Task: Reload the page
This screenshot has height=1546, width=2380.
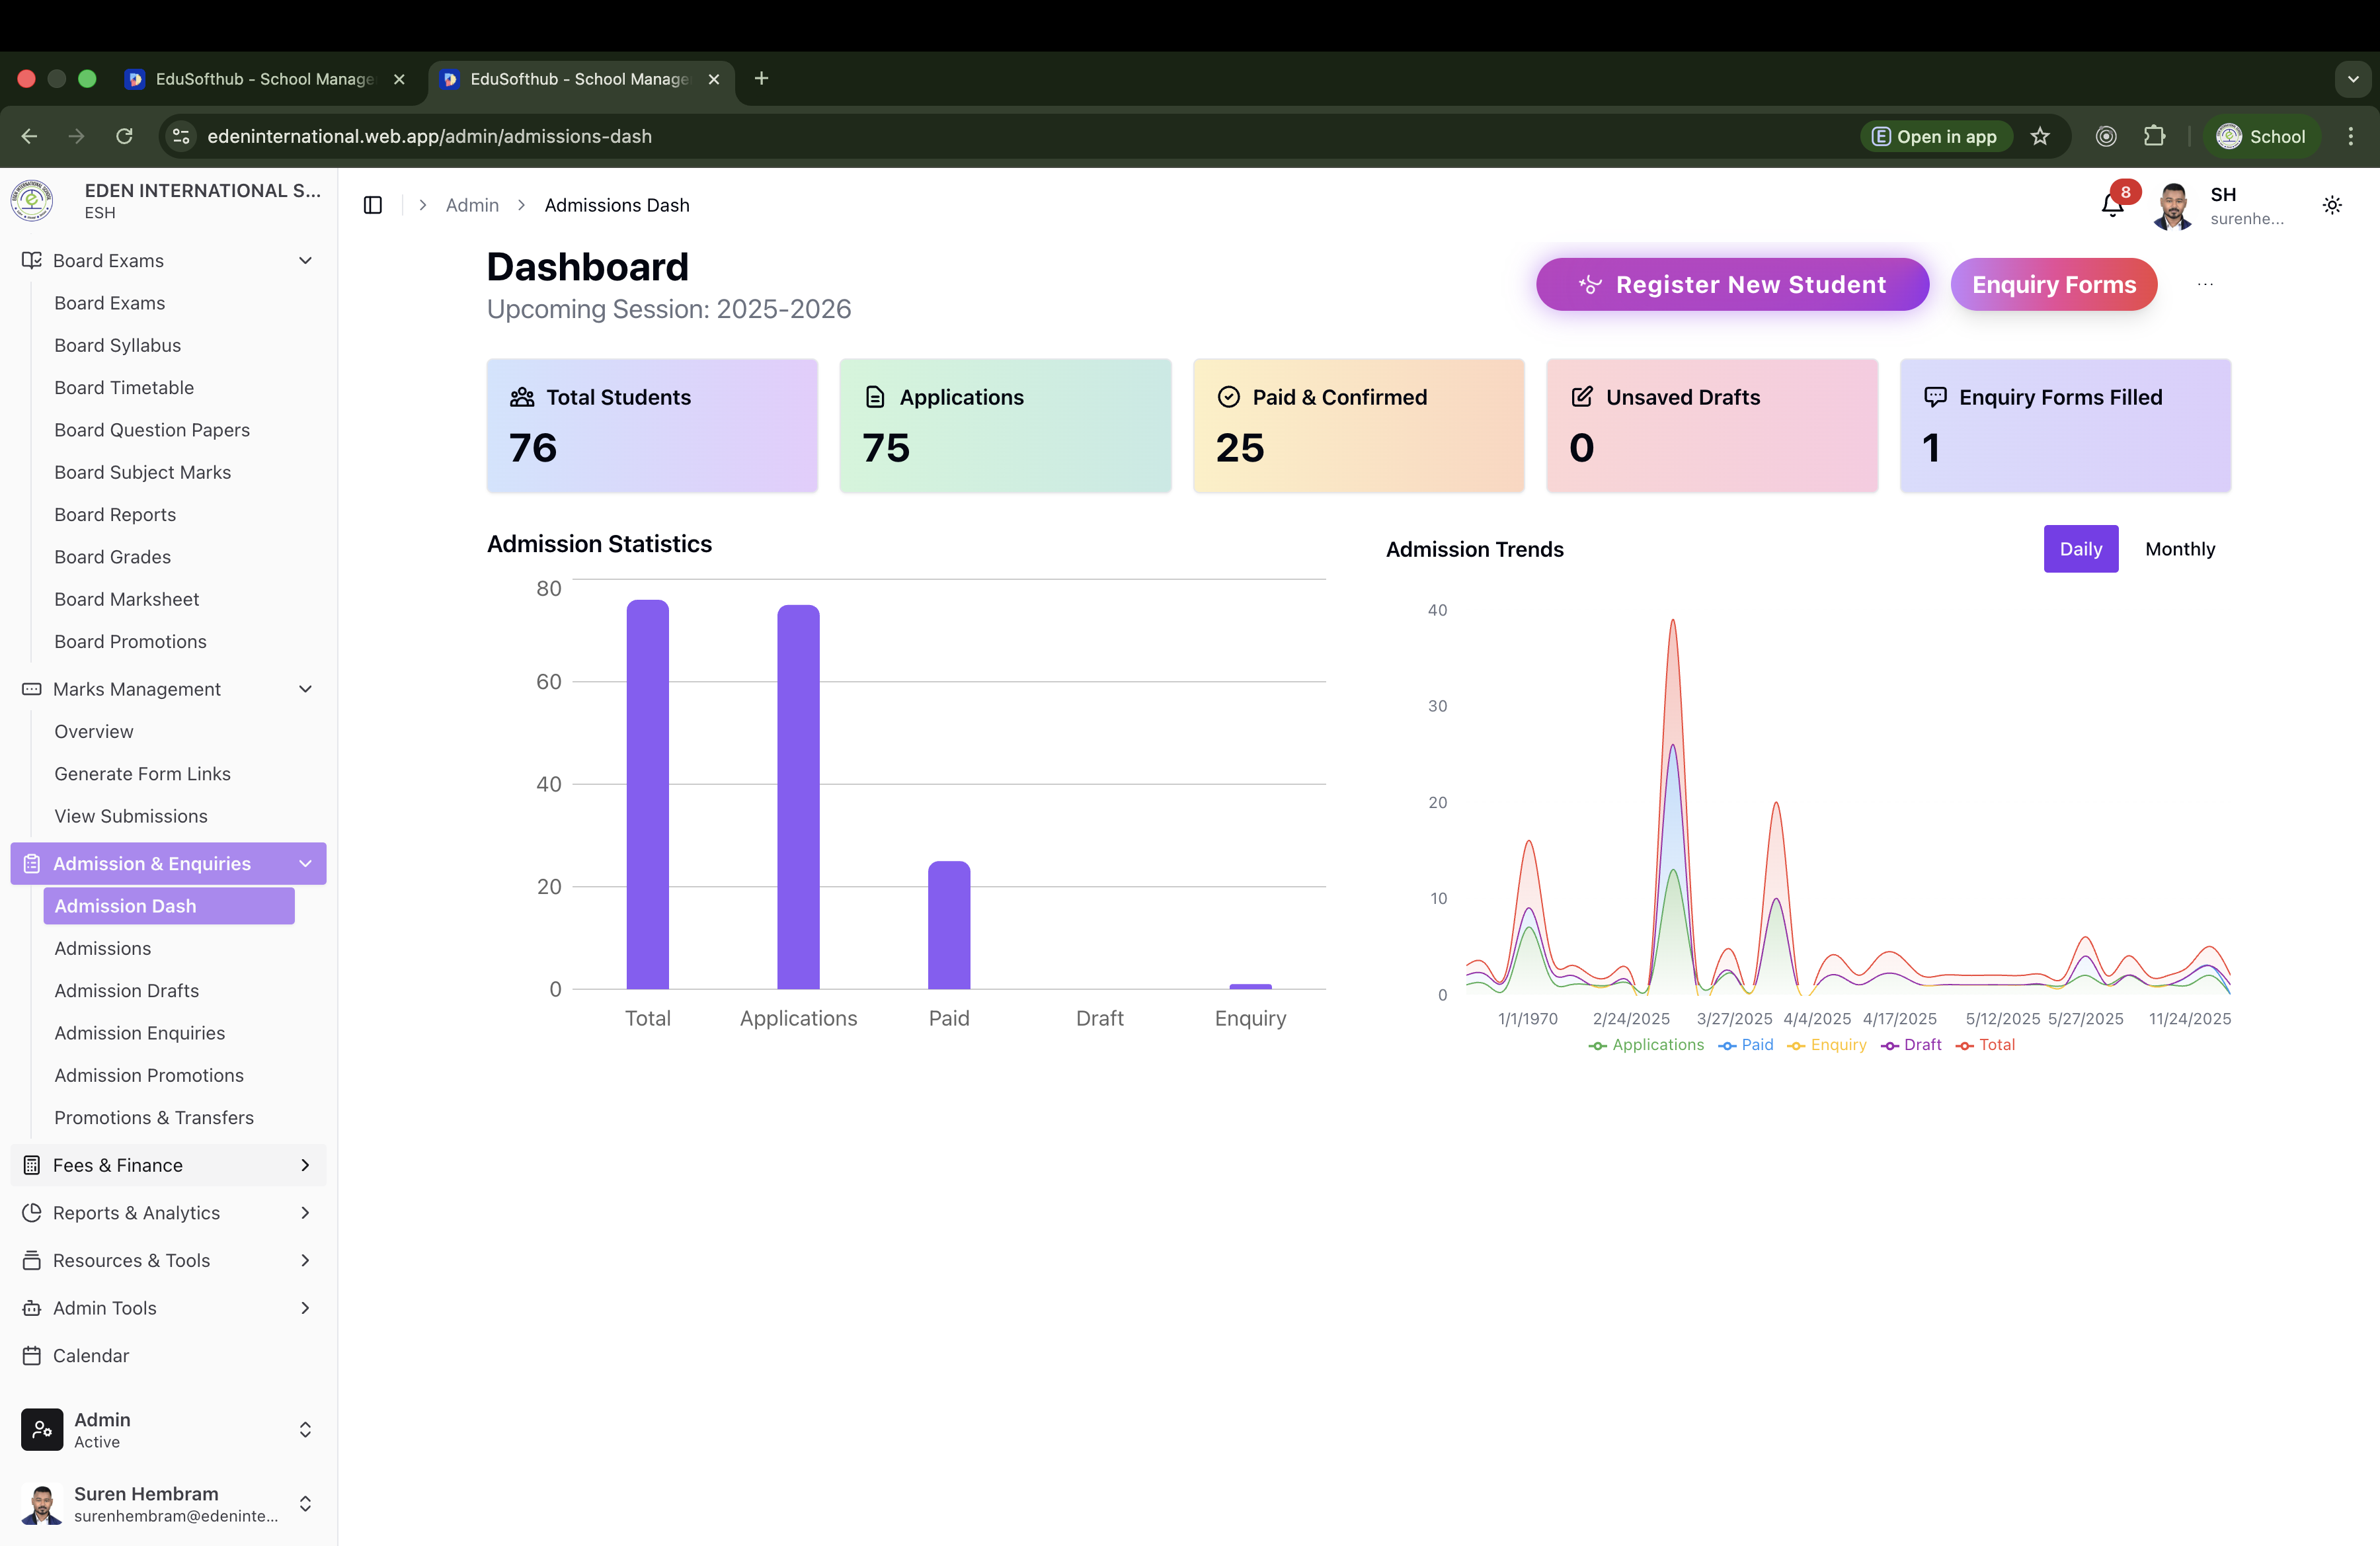Action: pos(124,137)
